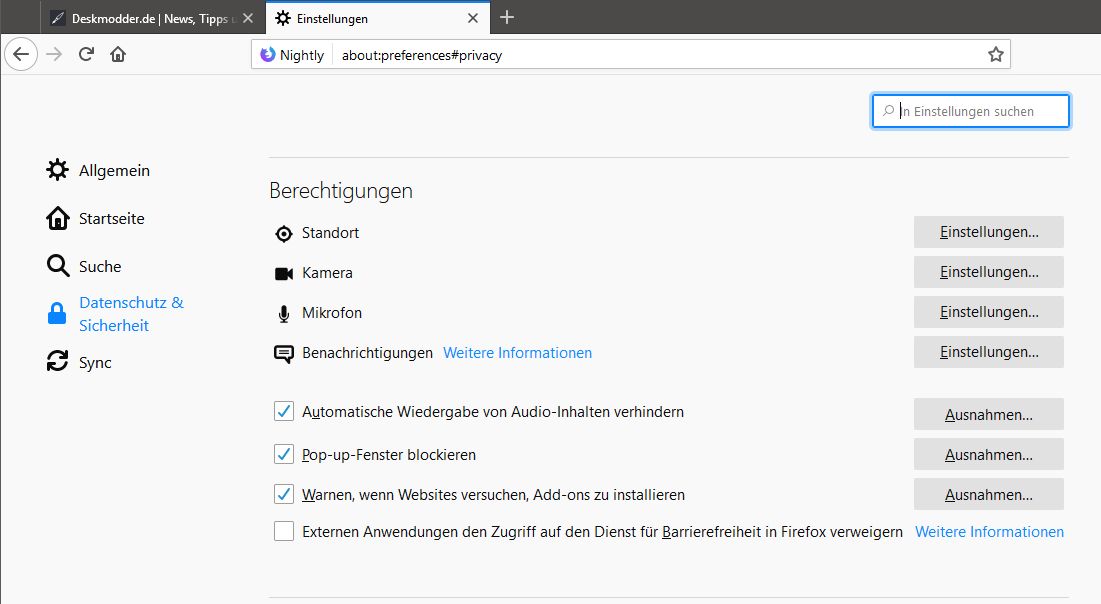
Task: Open the Startseite settings category
Action: pos(95,218)
